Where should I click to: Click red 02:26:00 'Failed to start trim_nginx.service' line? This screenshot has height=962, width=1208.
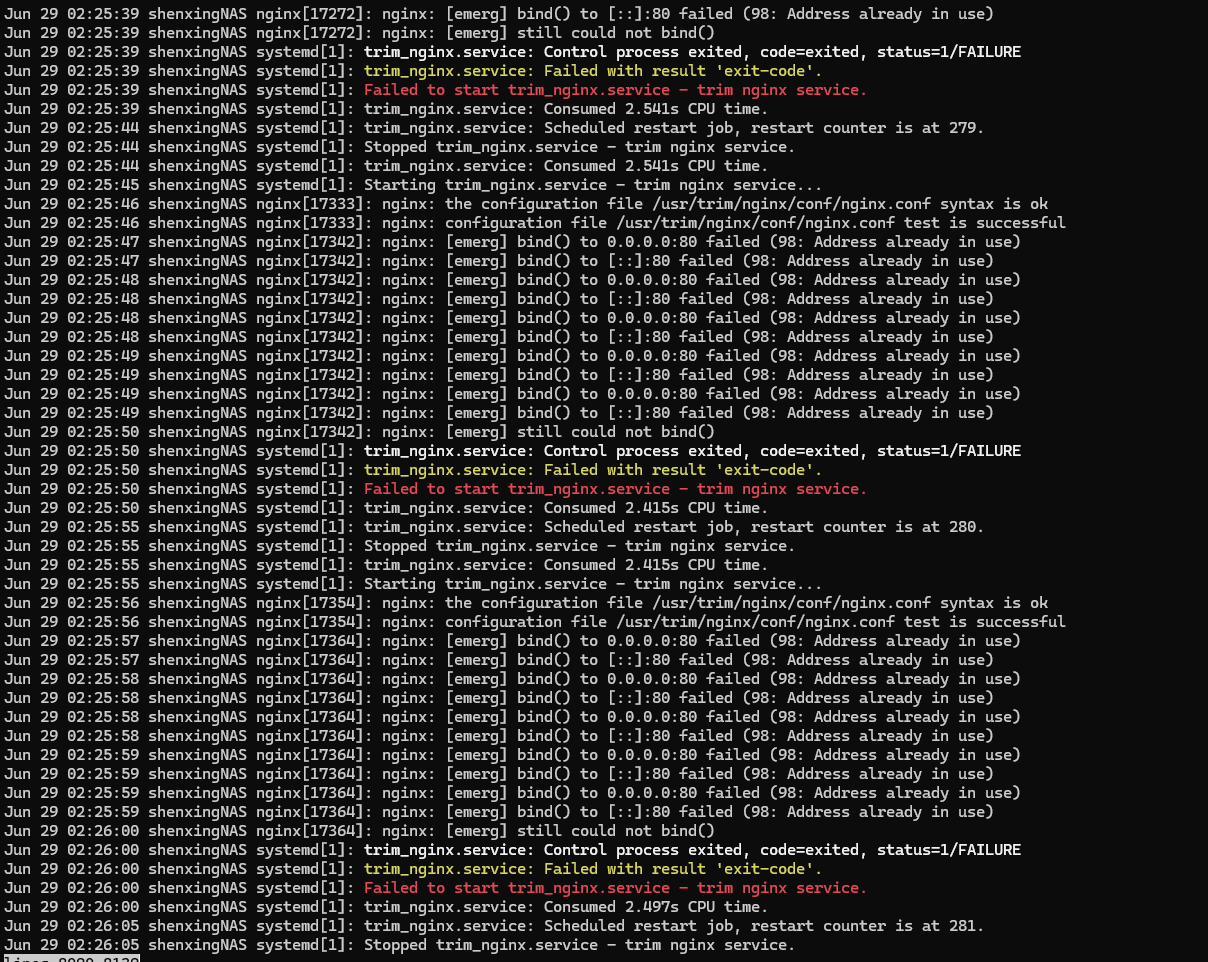(x=436, y=888)
